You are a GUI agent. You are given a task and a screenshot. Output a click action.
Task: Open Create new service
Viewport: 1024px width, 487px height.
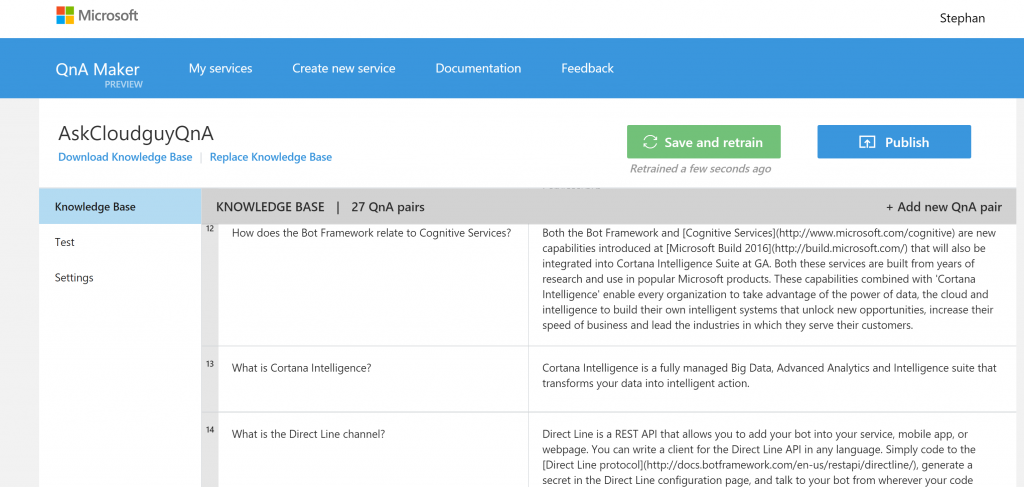click(x=344, y=68)
